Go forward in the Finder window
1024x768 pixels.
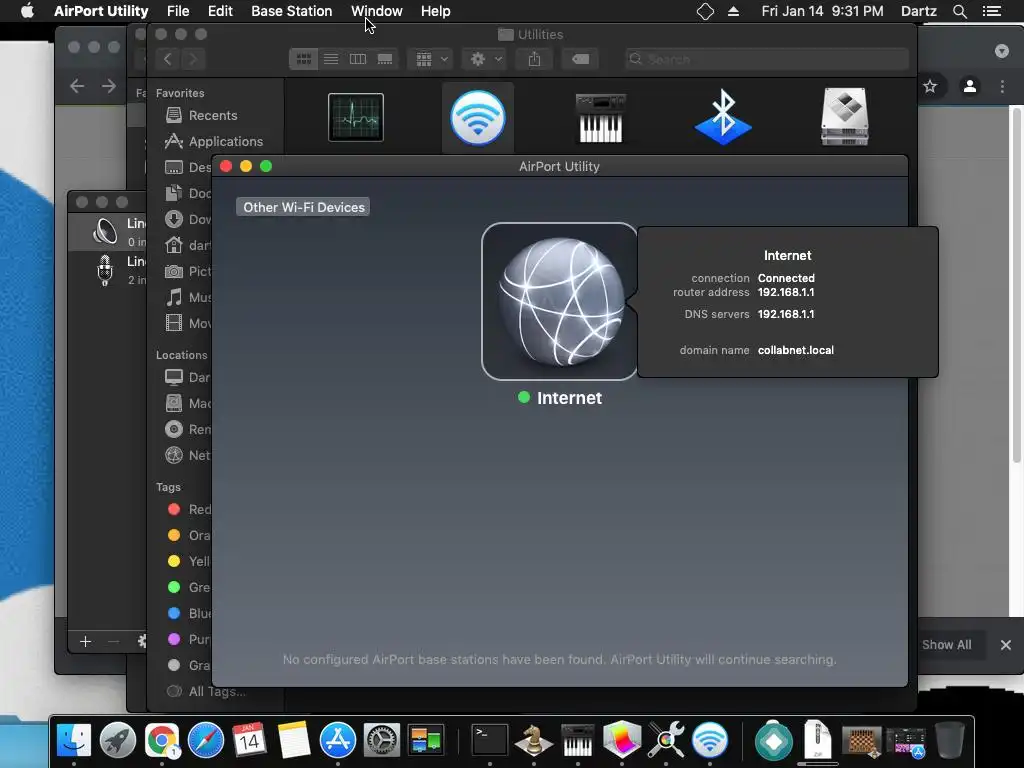[x=193, y=59]
